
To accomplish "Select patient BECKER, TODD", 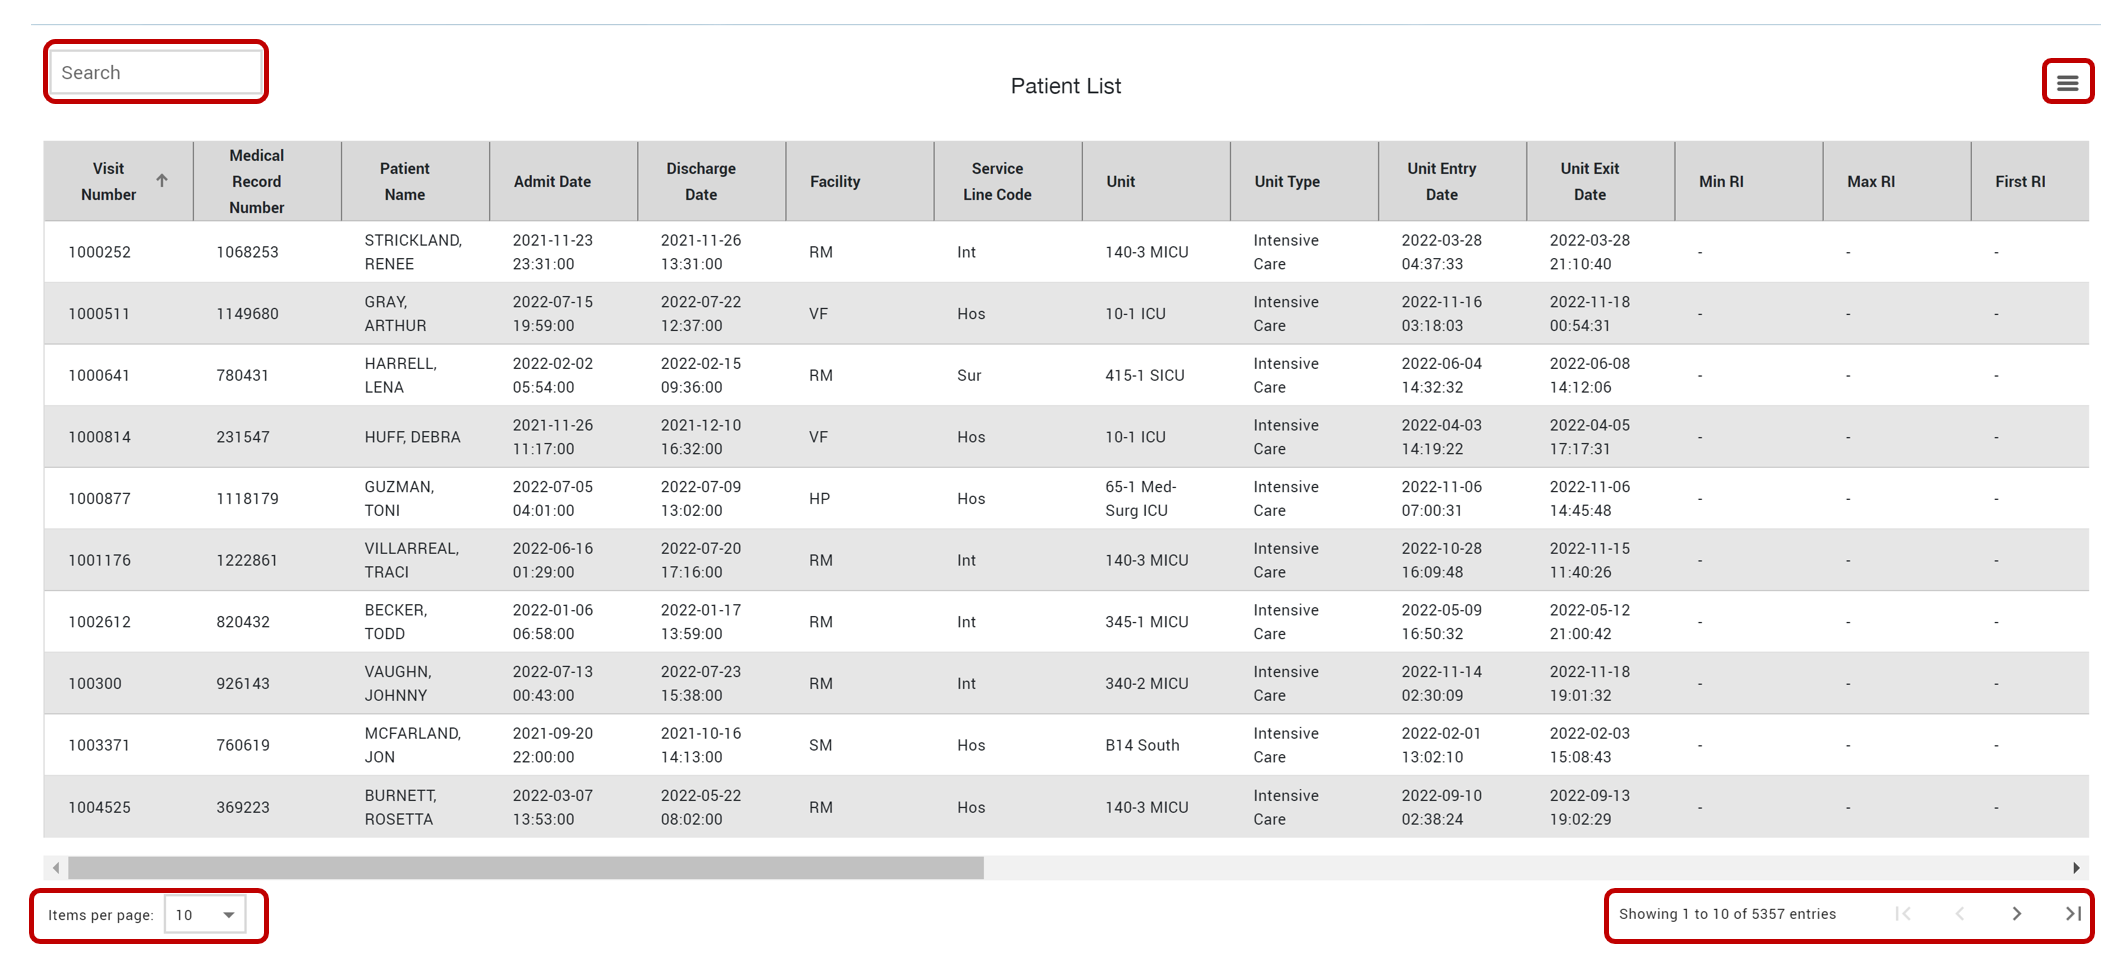I will tap(395, 622).
